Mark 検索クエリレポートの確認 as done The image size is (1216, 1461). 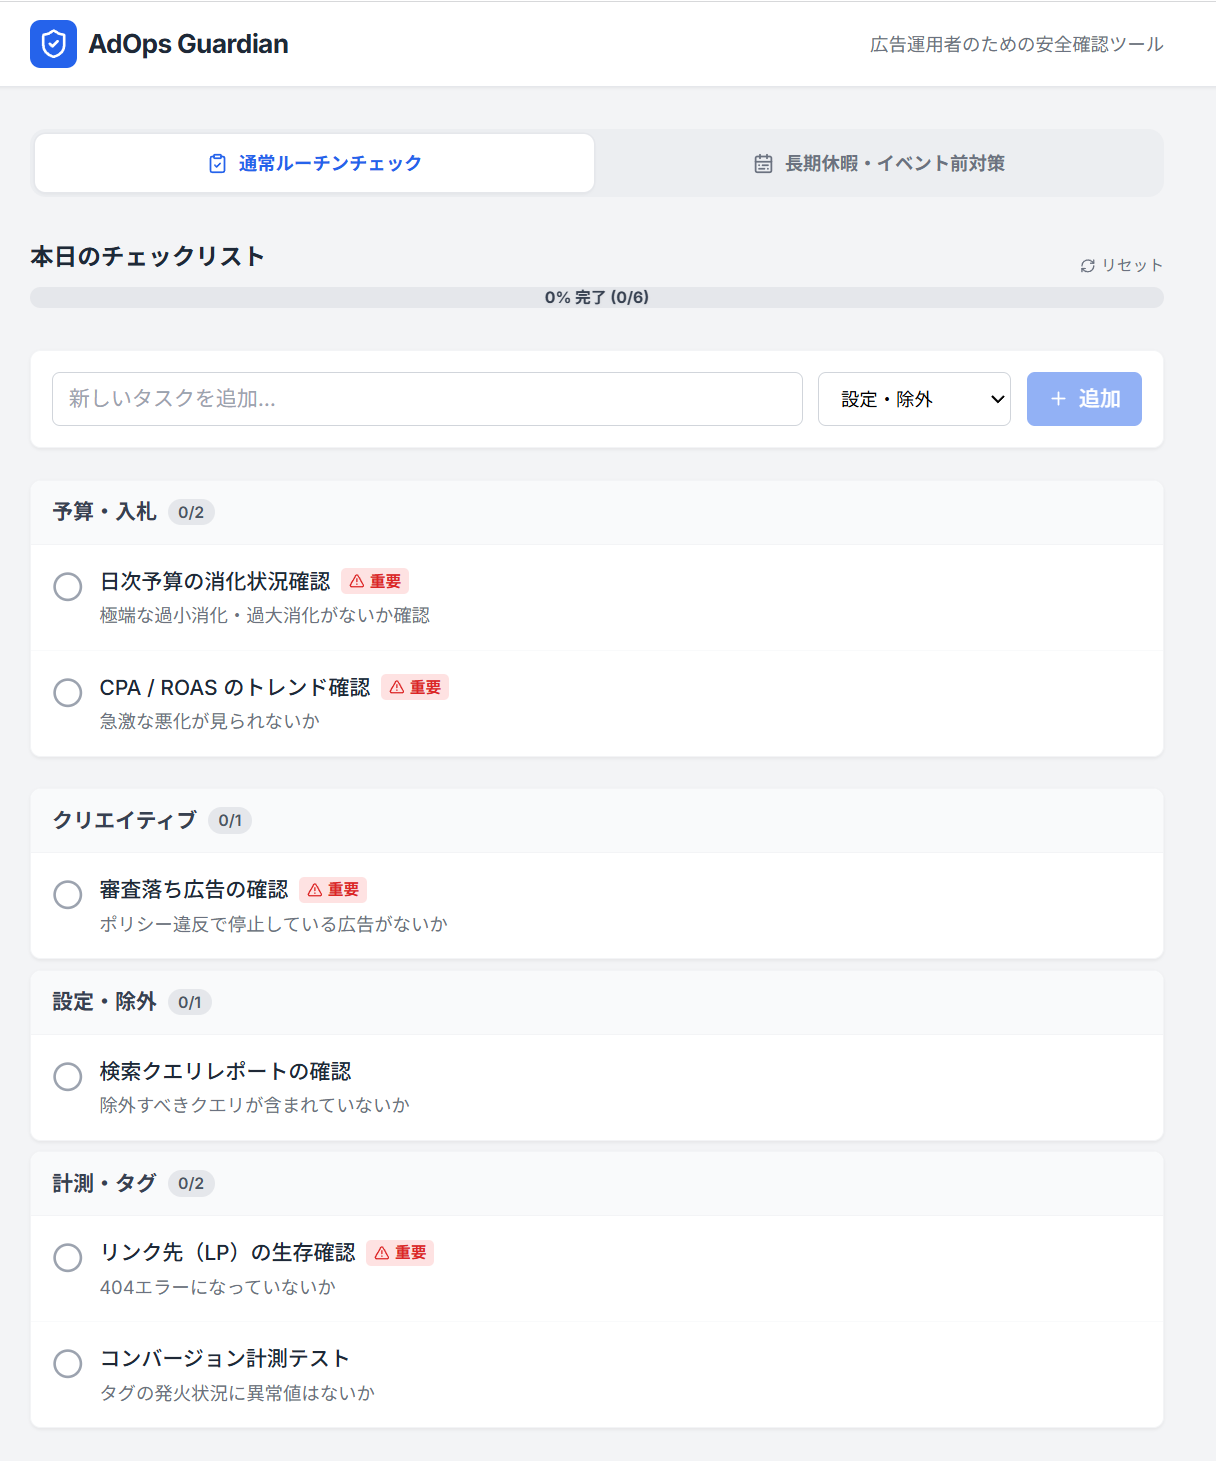(68, 1077)
